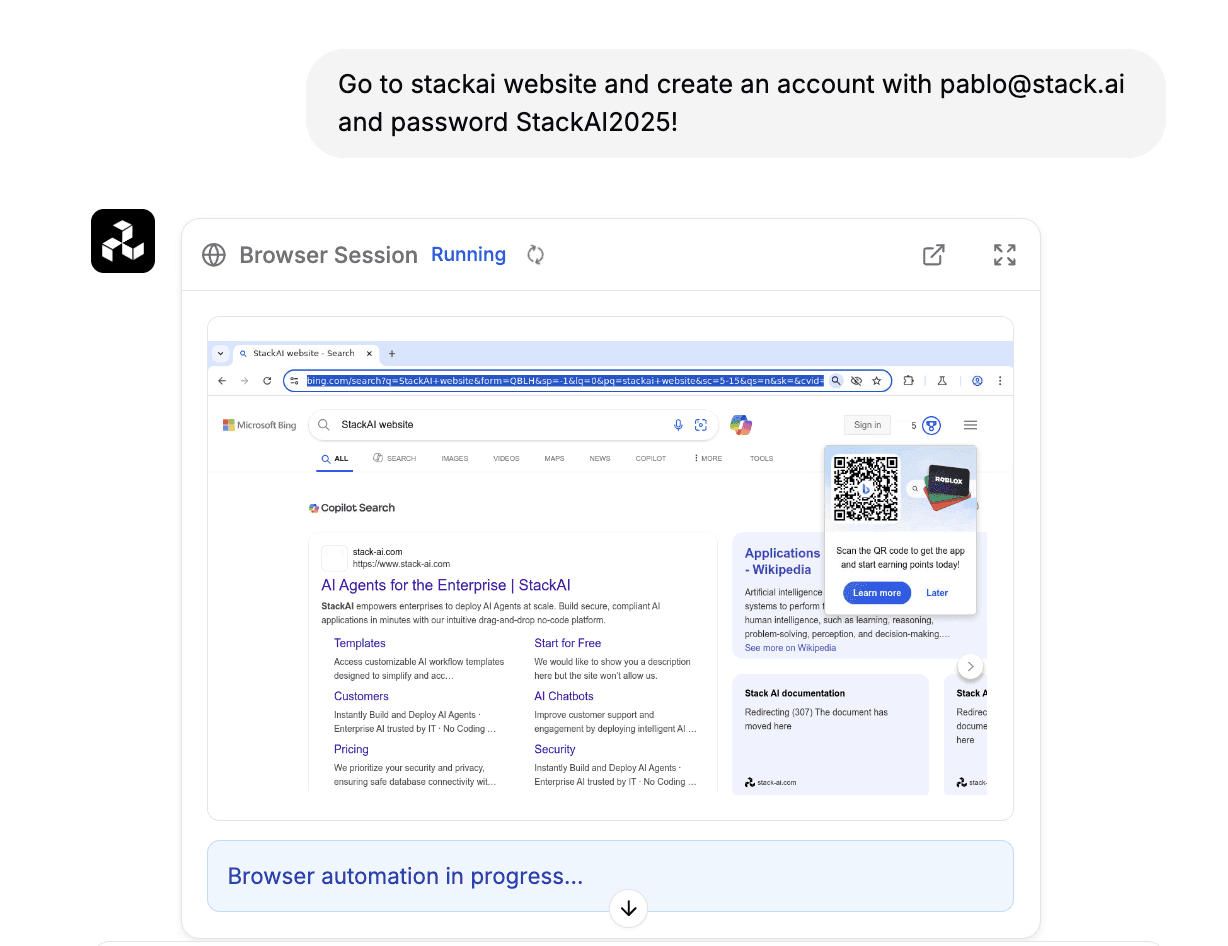The image size is (1228, 946).
Task: Dismiss QR popup with Later
Action: (x=937, y=593)
